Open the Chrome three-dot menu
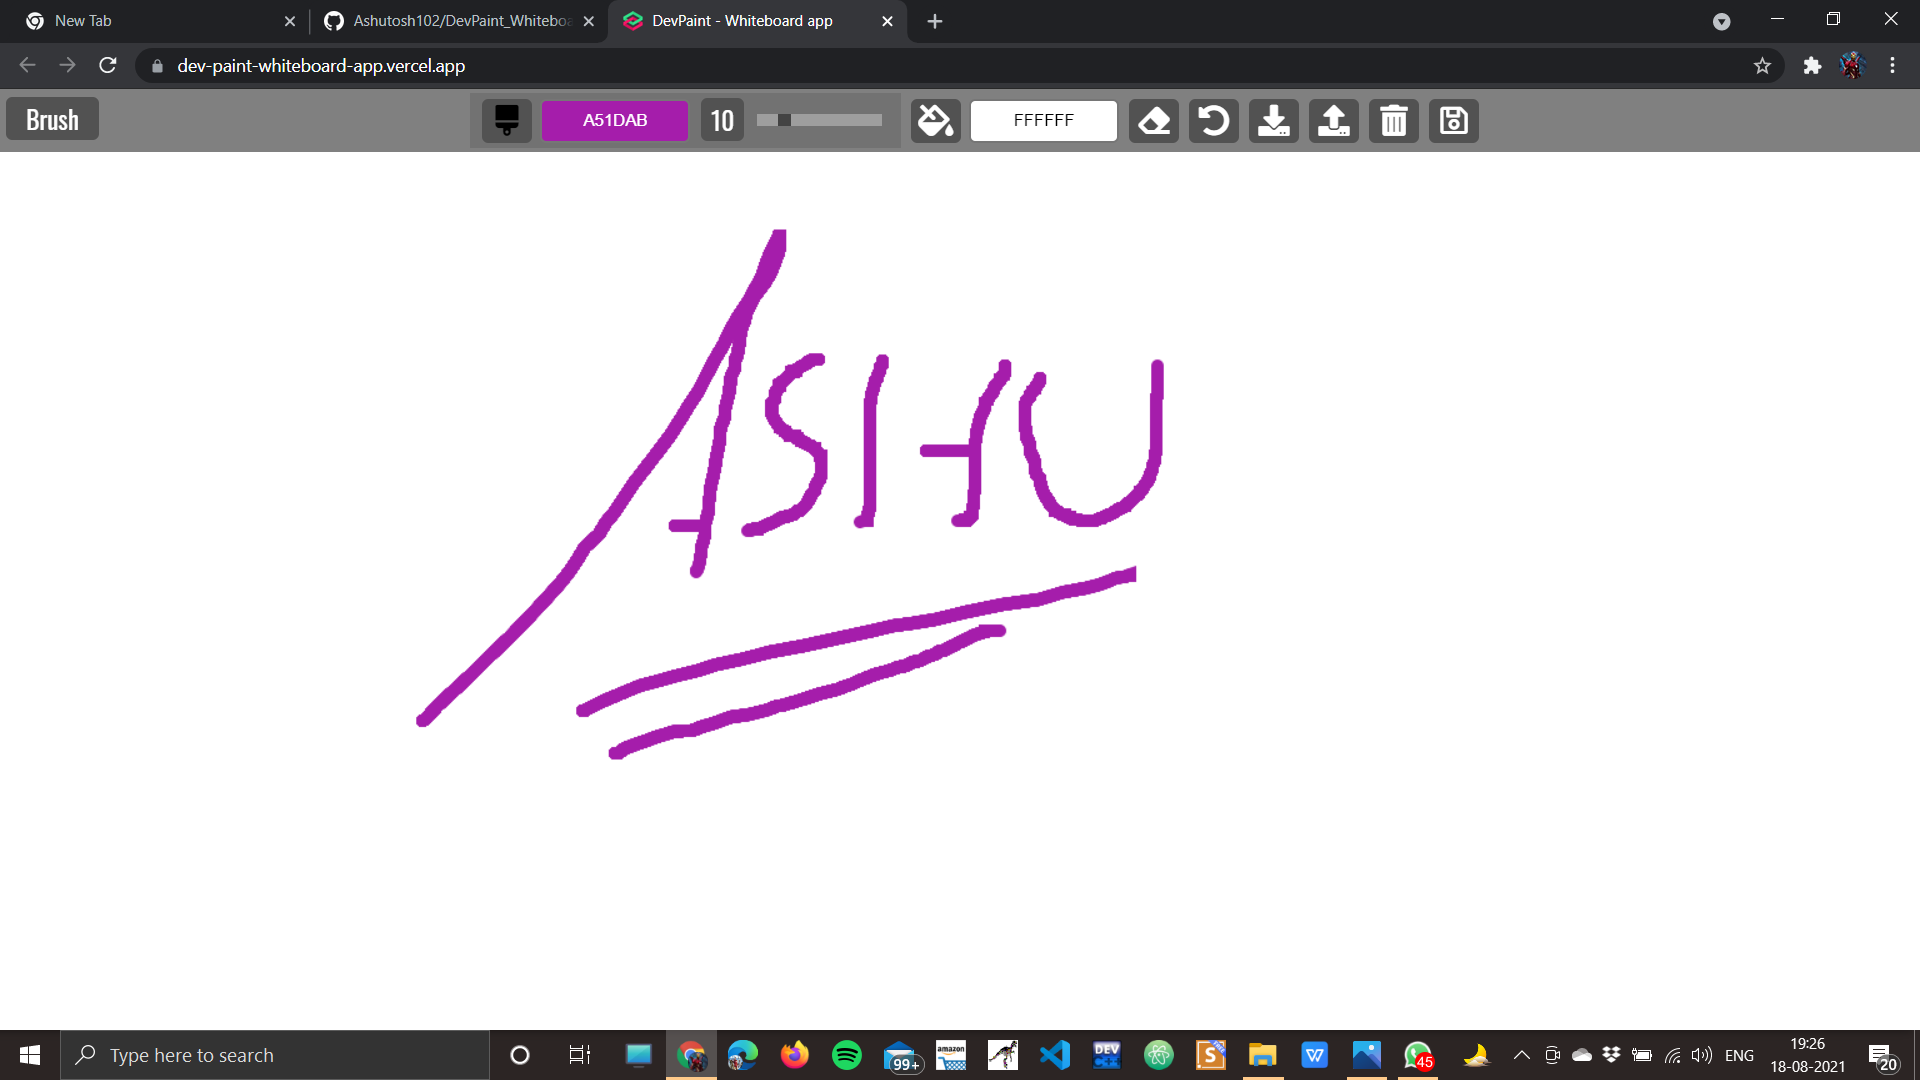Screen dimensions: 1920x1080 pyautogui.click(x=1892, y=65)
